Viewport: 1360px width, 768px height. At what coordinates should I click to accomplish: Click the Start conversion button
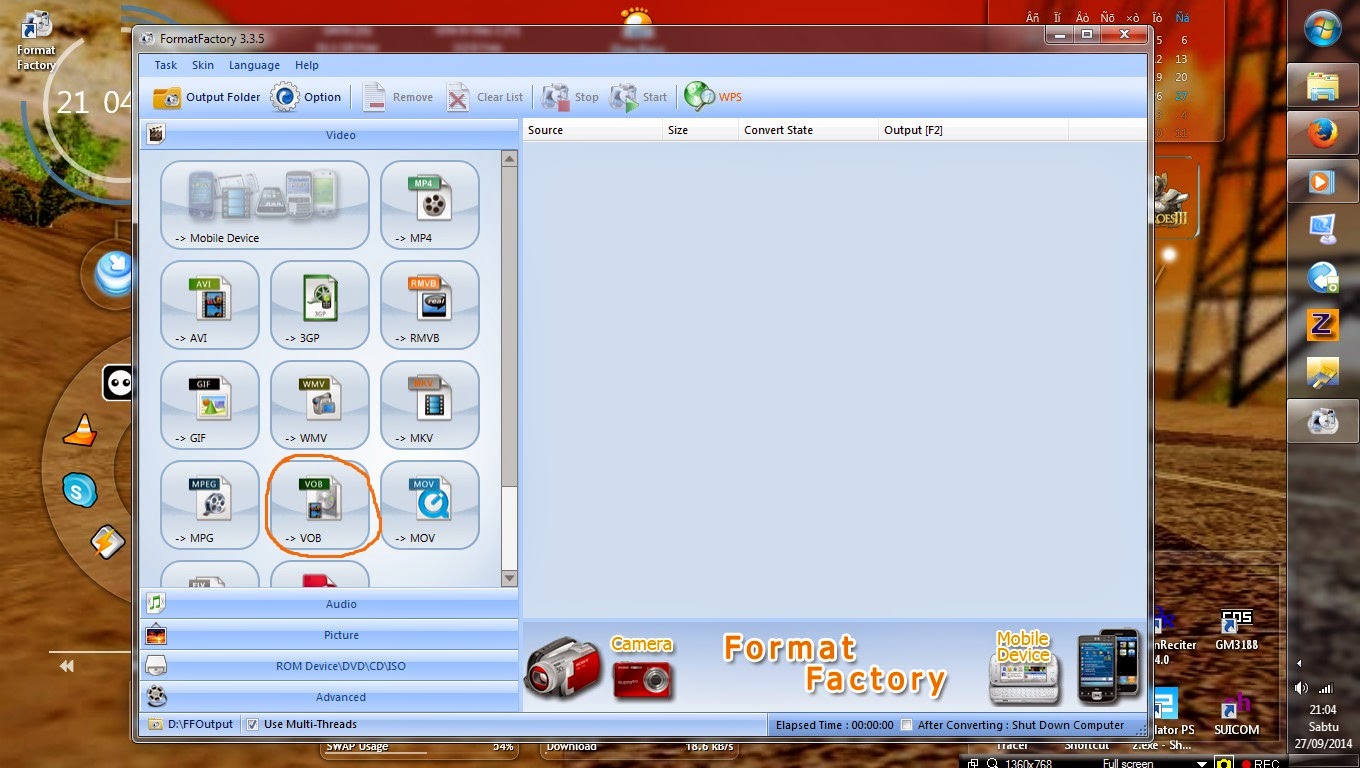click(x=639, y=97)
